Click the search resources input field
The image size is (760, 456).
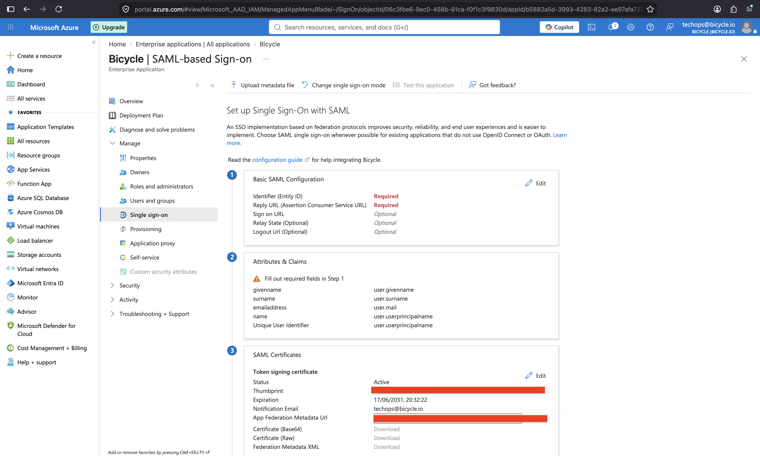click(384, 27)
